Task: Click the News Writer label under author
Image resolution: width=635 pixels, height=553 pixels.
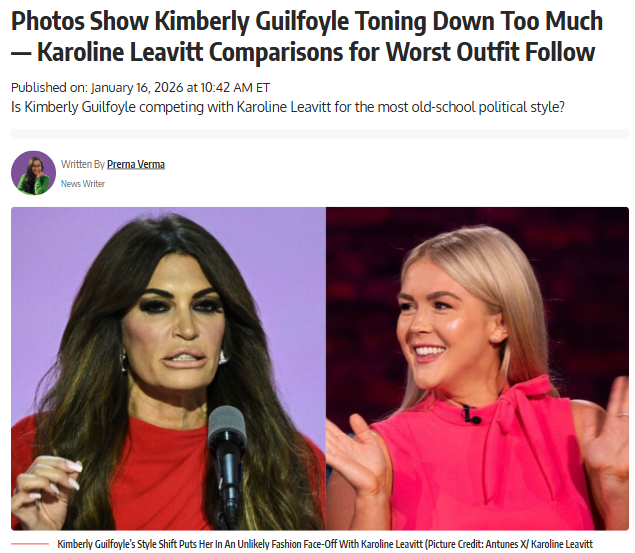Action: tap(83, 184)
